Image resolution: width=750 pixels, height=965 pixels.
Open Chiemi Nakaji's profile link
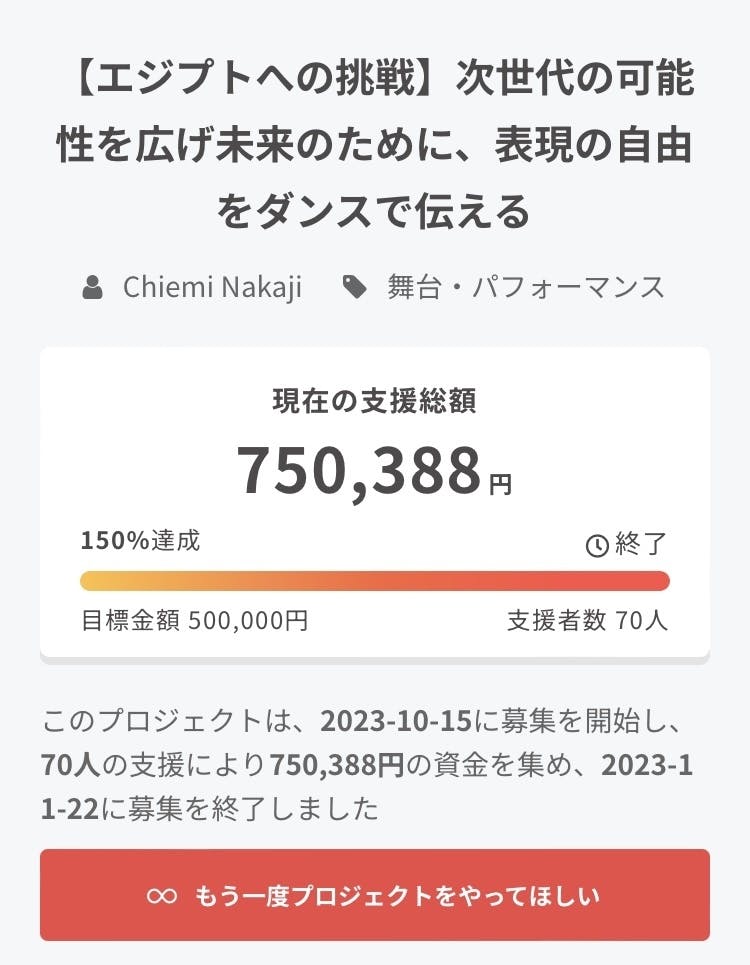212,288
